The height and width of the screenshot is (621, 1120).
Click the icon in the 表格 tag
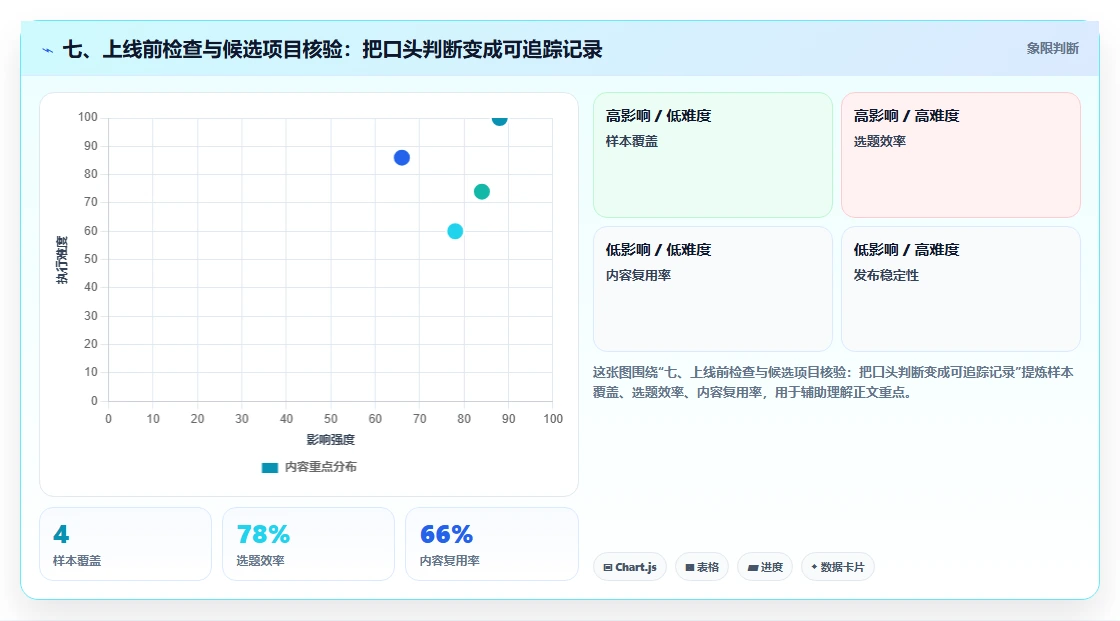690,567
